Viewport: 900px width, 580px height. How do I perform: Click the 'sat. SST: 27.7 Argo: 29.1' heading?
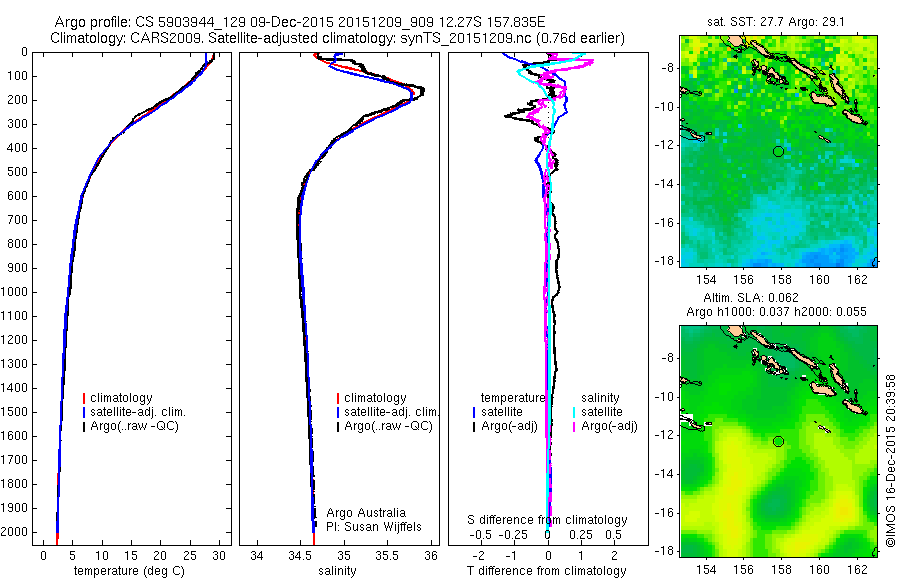tap(776, 22)
